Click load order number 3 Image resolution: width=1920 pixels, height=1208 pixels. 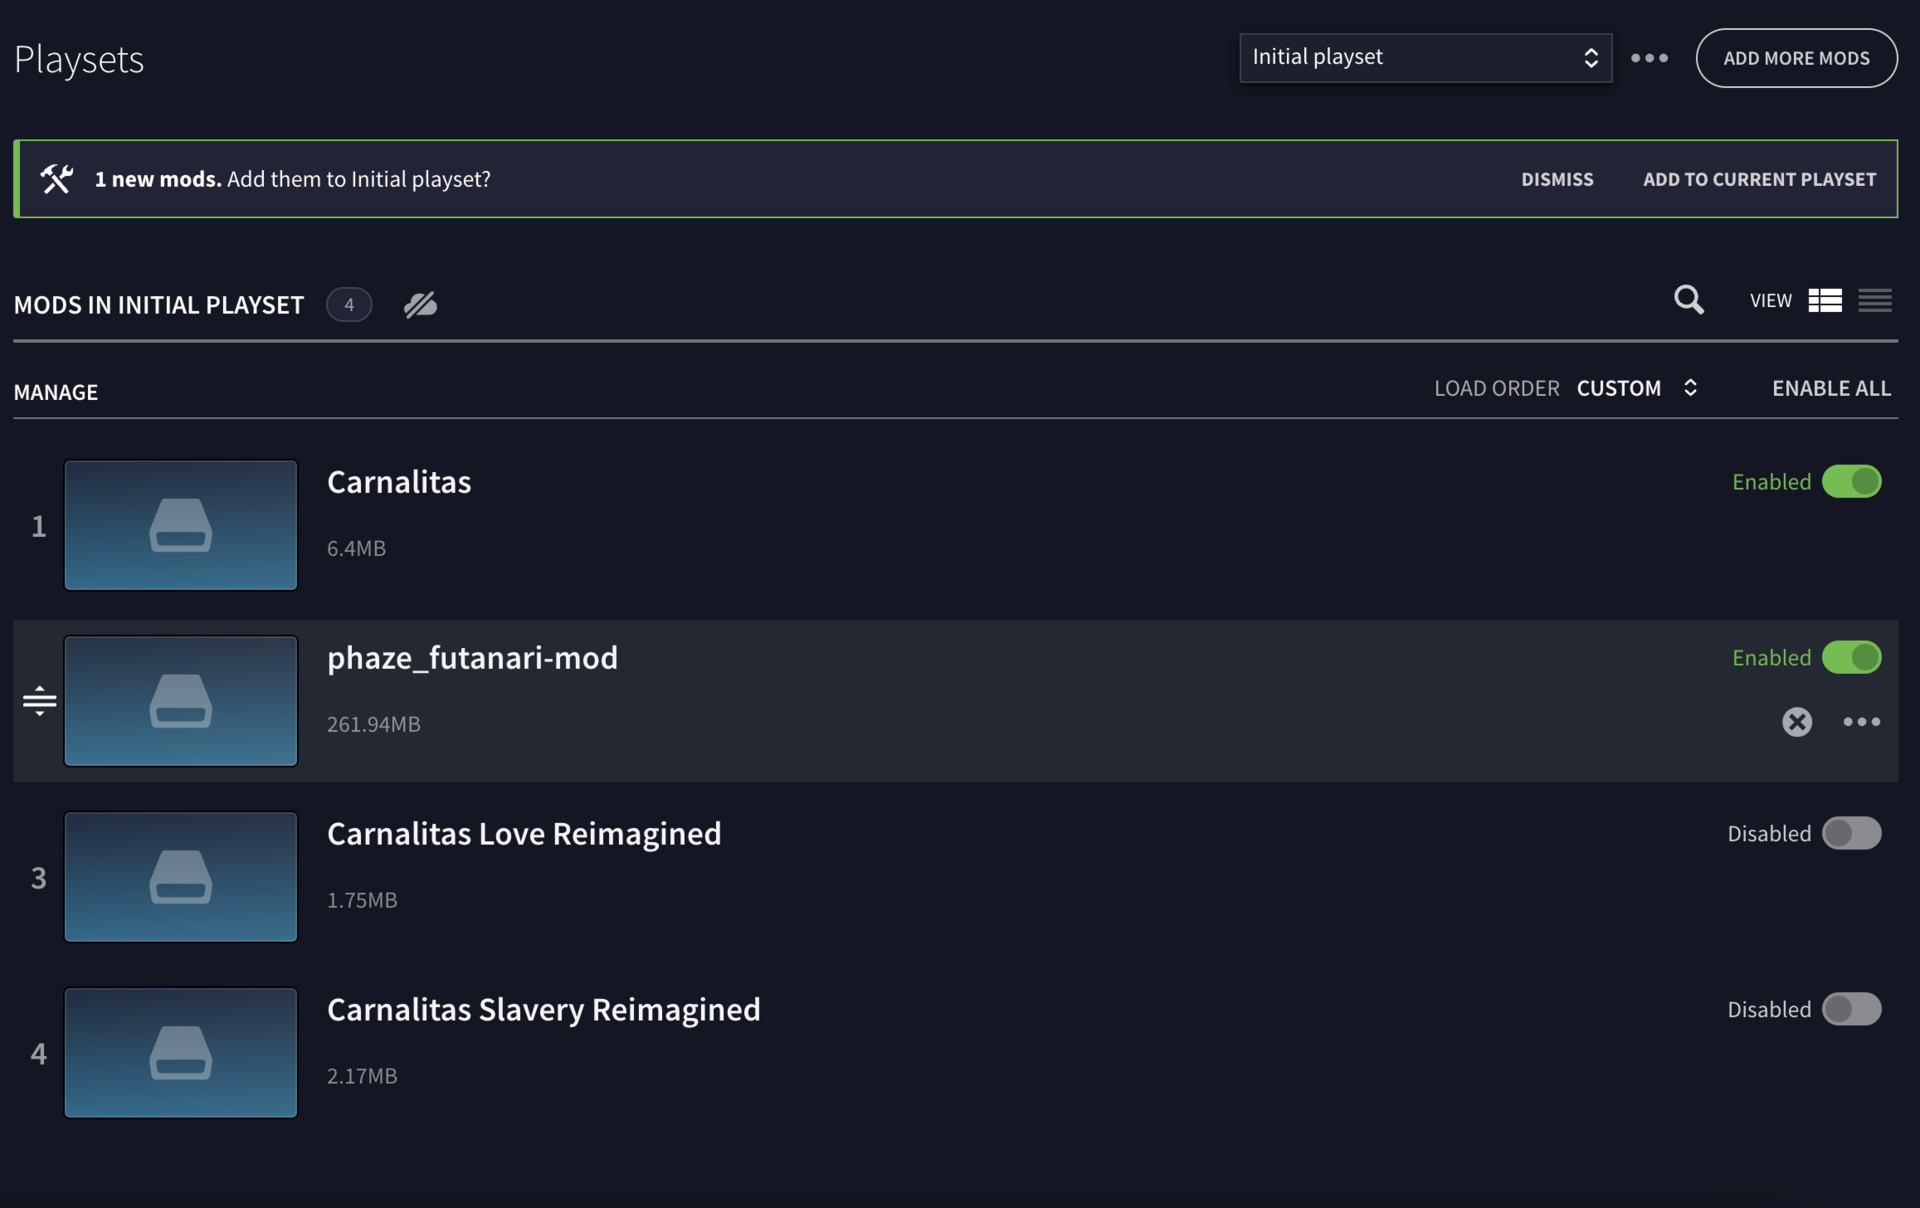39,878
